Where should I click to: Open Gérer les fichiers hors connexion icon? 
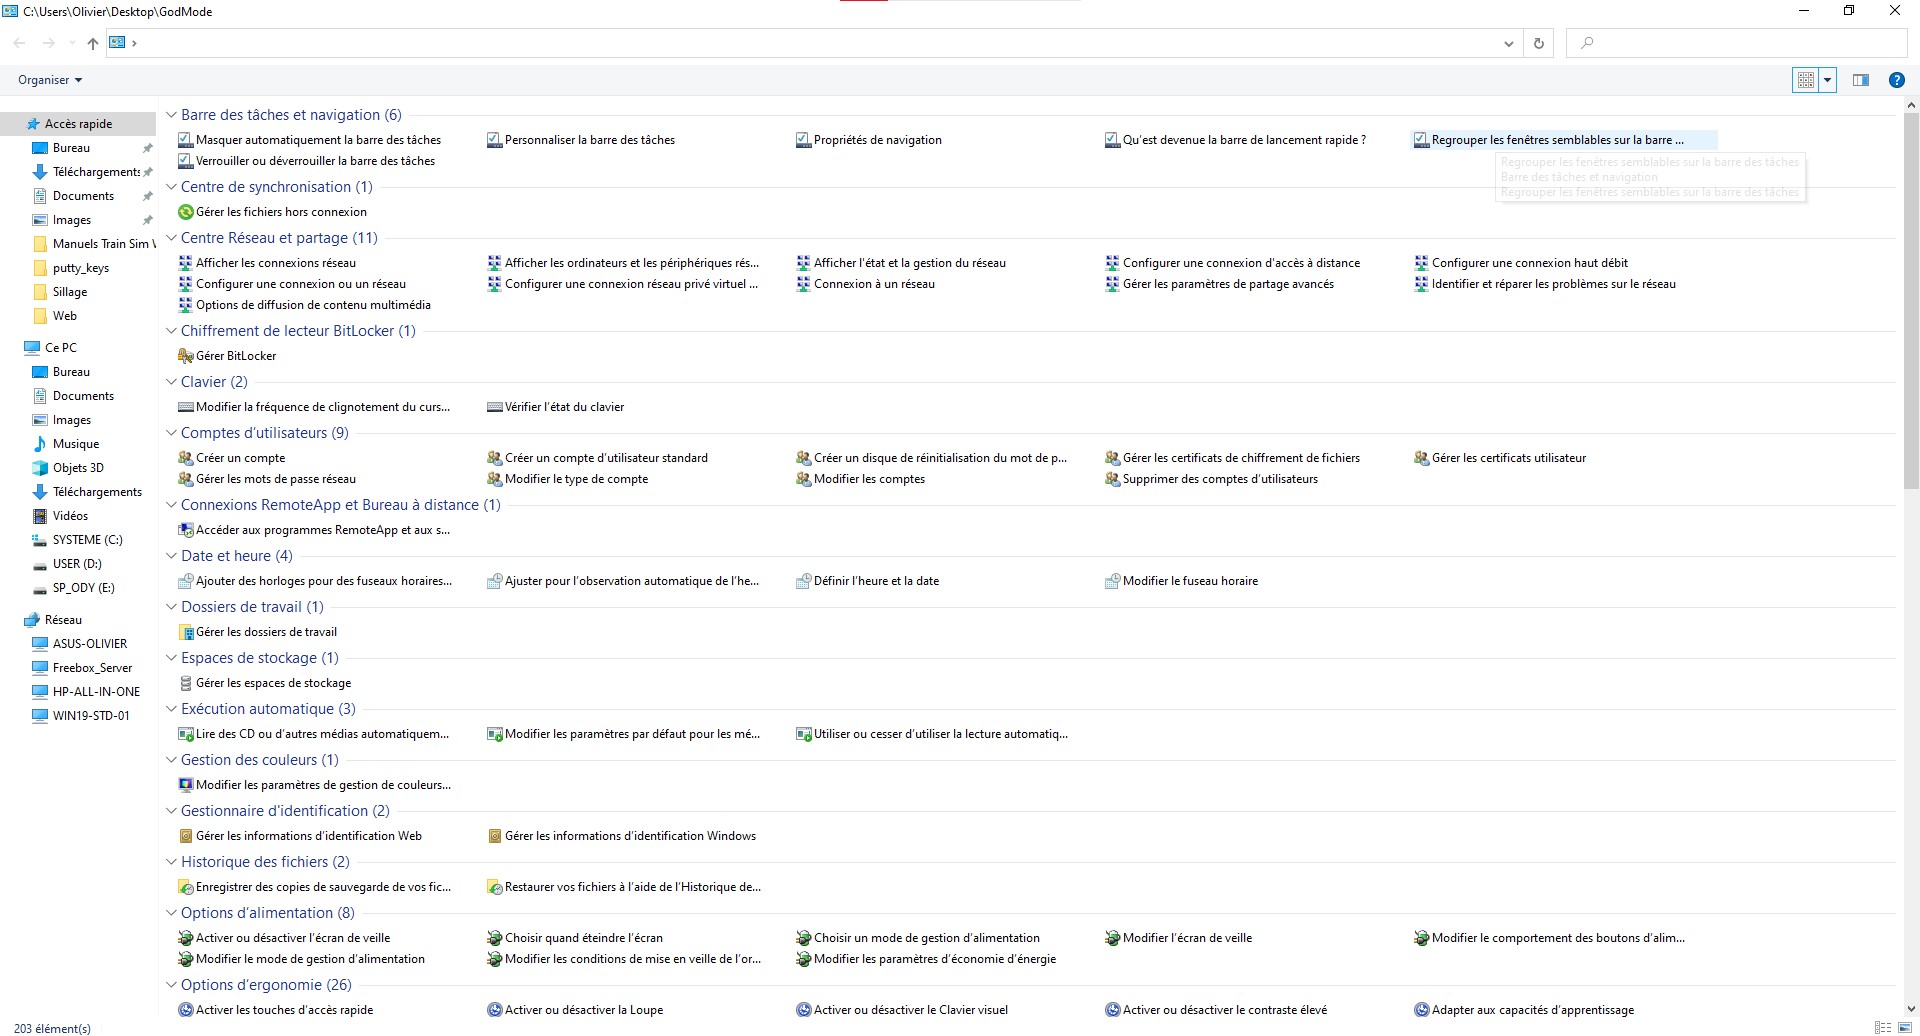185,212
